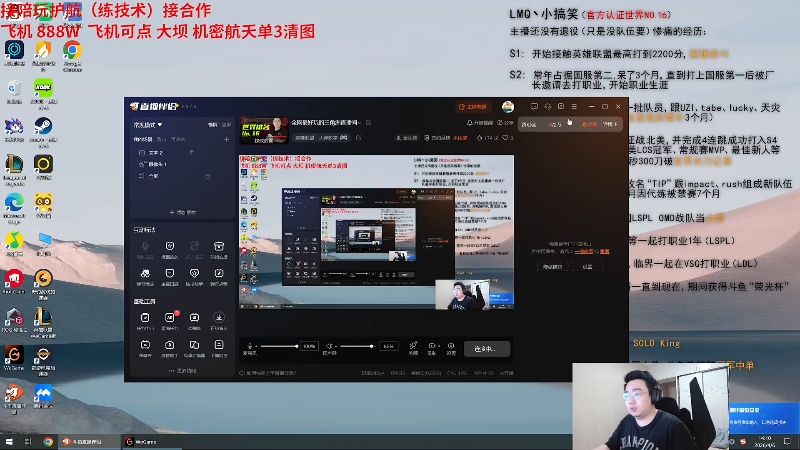Viewport: 800px width, 450px height.
Task: Click the speaker volume percentage field
Action: 389,346
